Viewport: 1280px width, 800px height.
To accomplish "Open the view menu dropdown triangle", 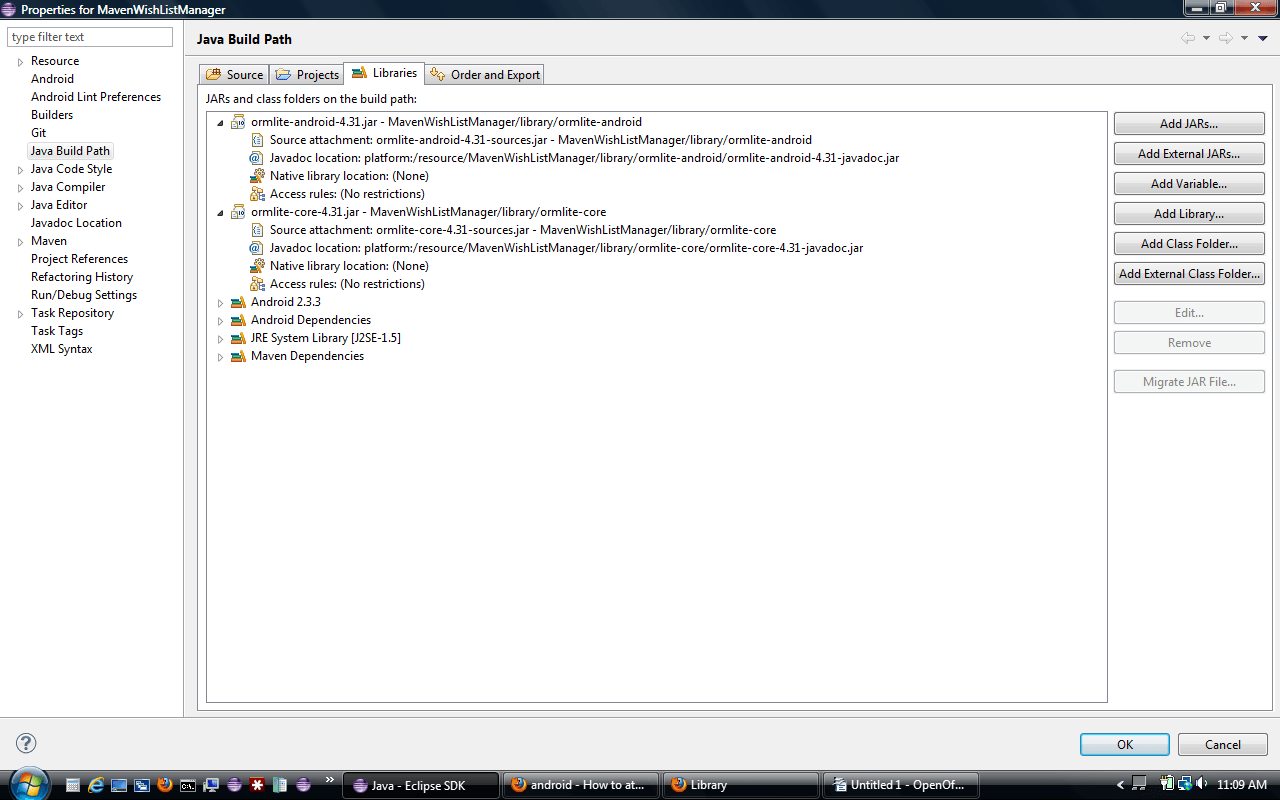I will [x=1263, y=38].
